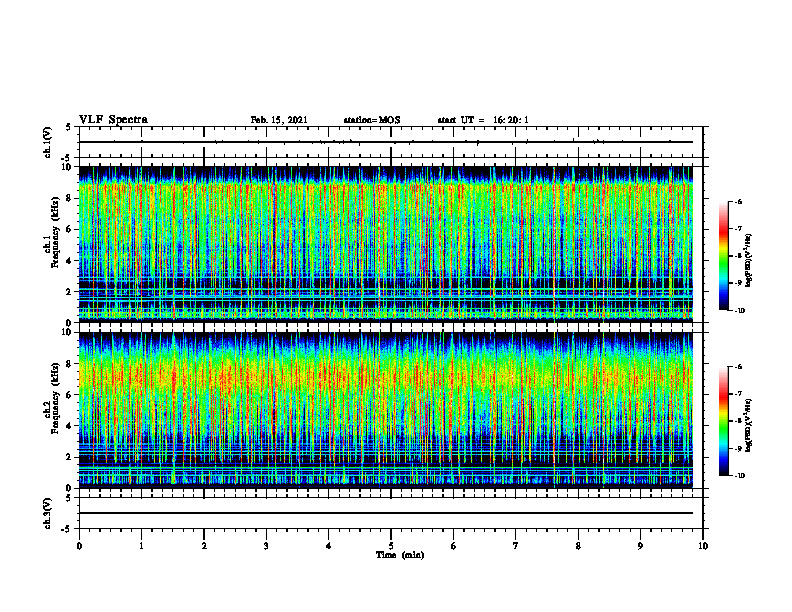Click Time axis tick label "3"
Screen dimensions: 792x612
(x=266, y=546)
